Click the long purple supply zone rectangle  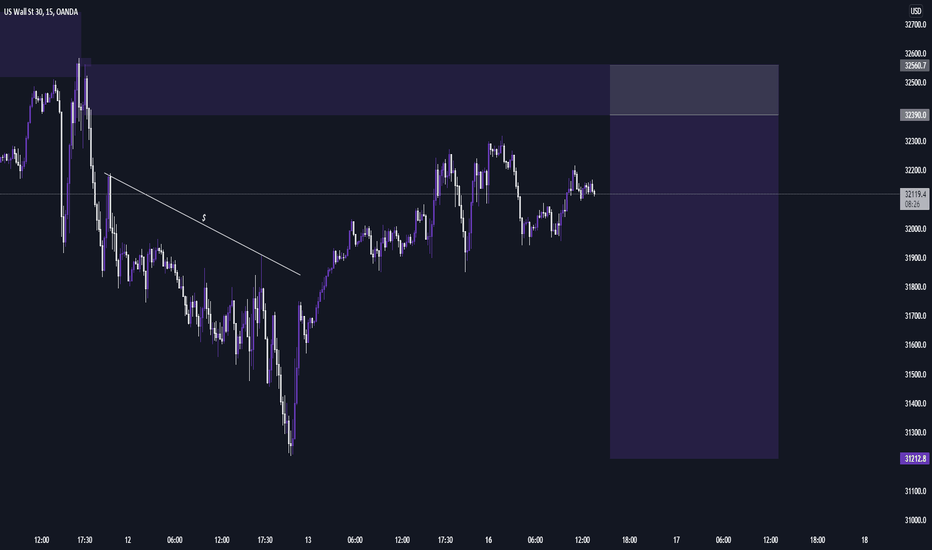click(351, 89)
